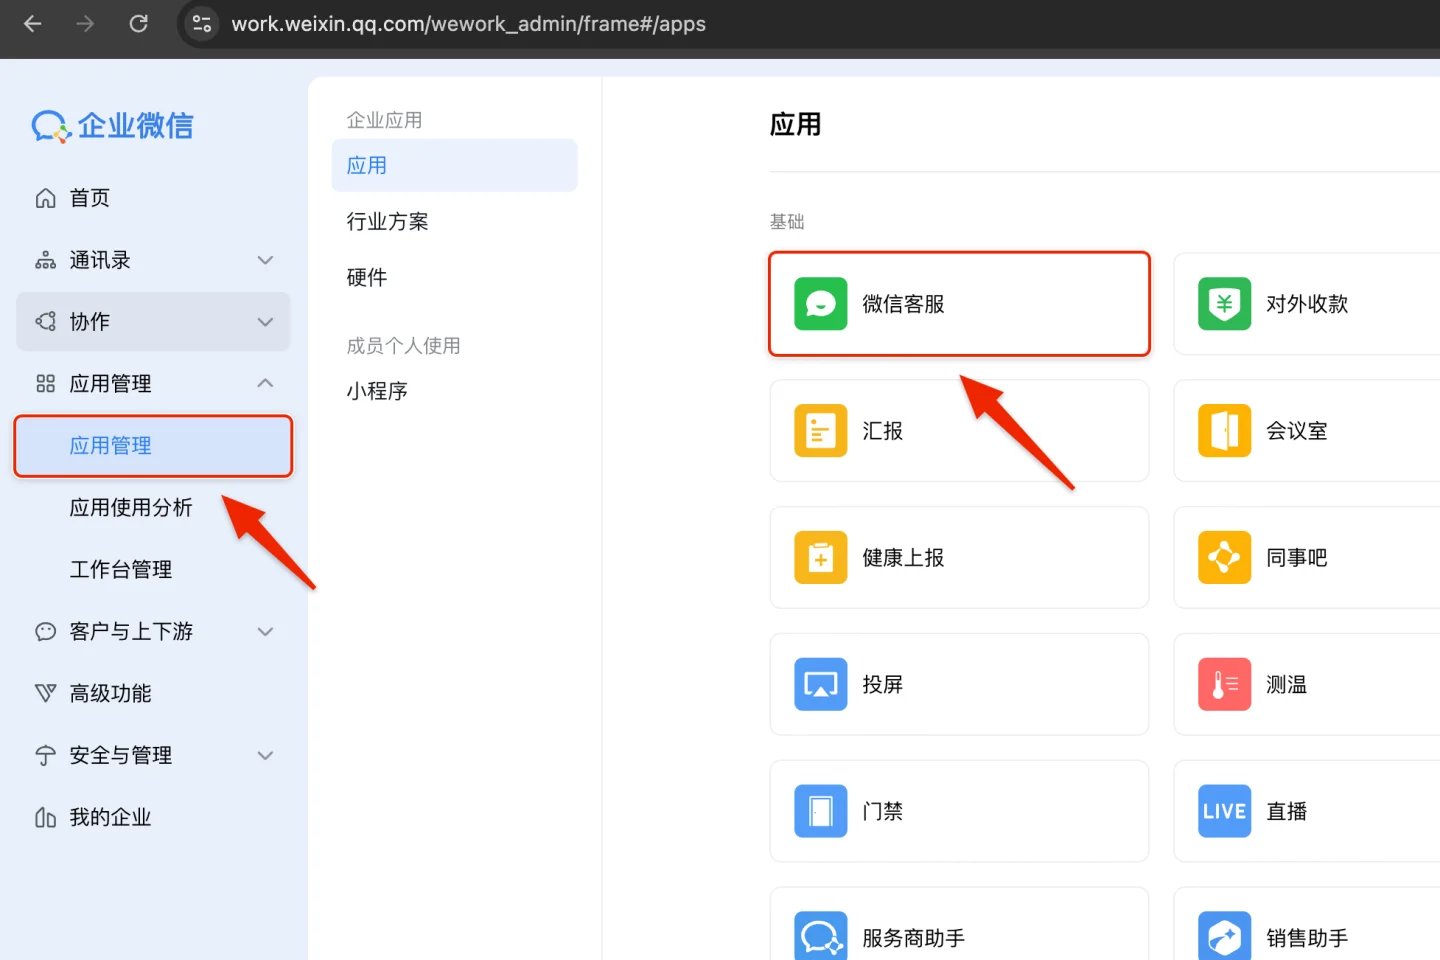Open the 对外收款 app icon
The height and width of the screenshot is (960, 1440).
tap(1225, 304)
